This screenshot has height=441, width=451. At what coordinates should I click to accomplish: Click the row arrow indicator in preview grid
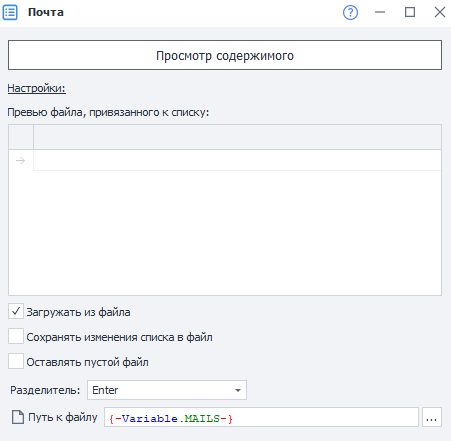coord(21,160)
